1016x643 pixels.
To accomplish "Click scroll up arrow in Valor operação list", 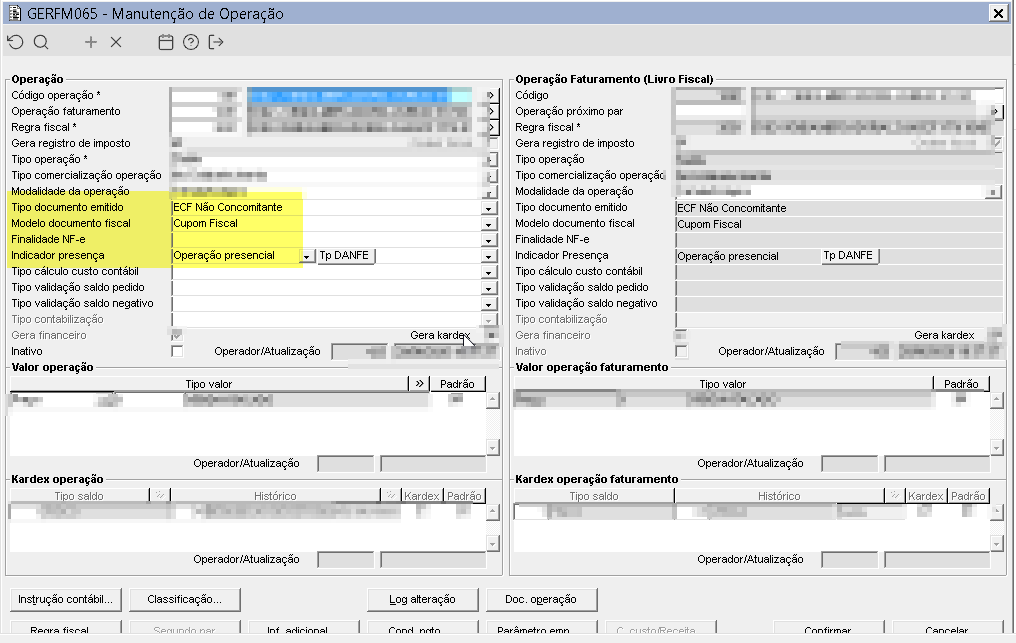I will tap(493, 400).
